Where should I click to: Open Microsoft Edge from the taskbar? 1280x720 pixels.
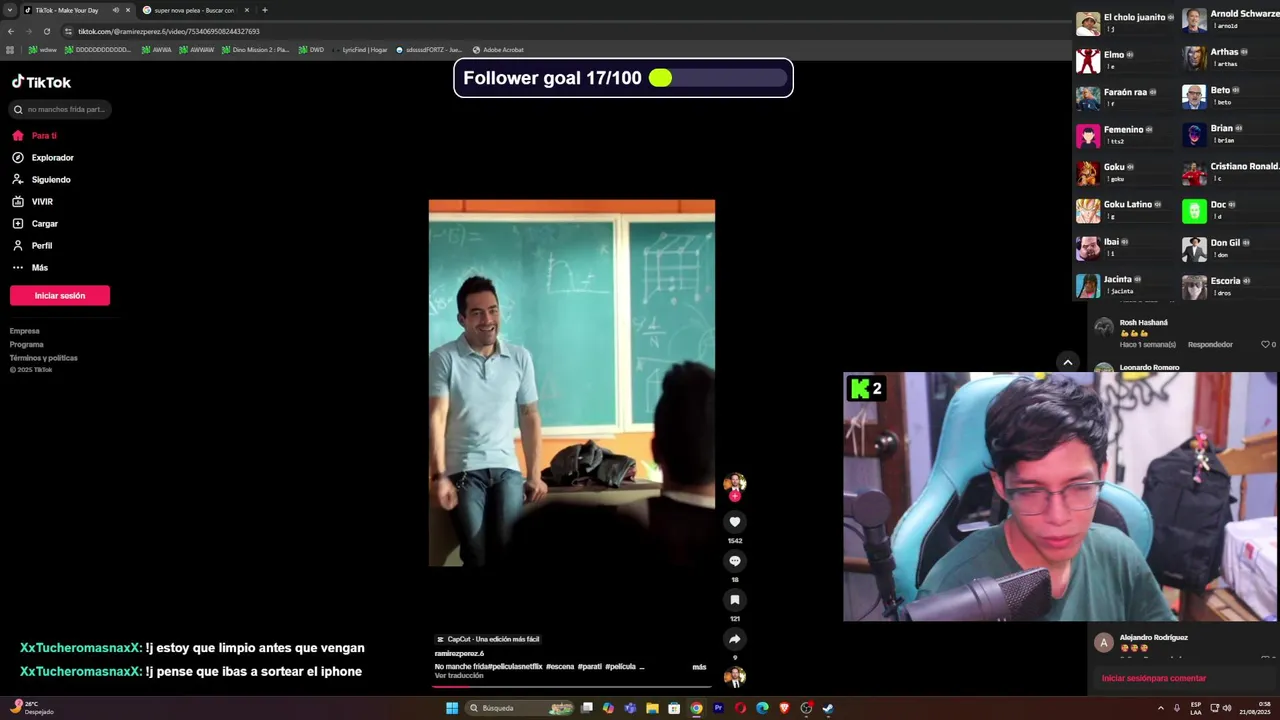(x=762, y=708)
